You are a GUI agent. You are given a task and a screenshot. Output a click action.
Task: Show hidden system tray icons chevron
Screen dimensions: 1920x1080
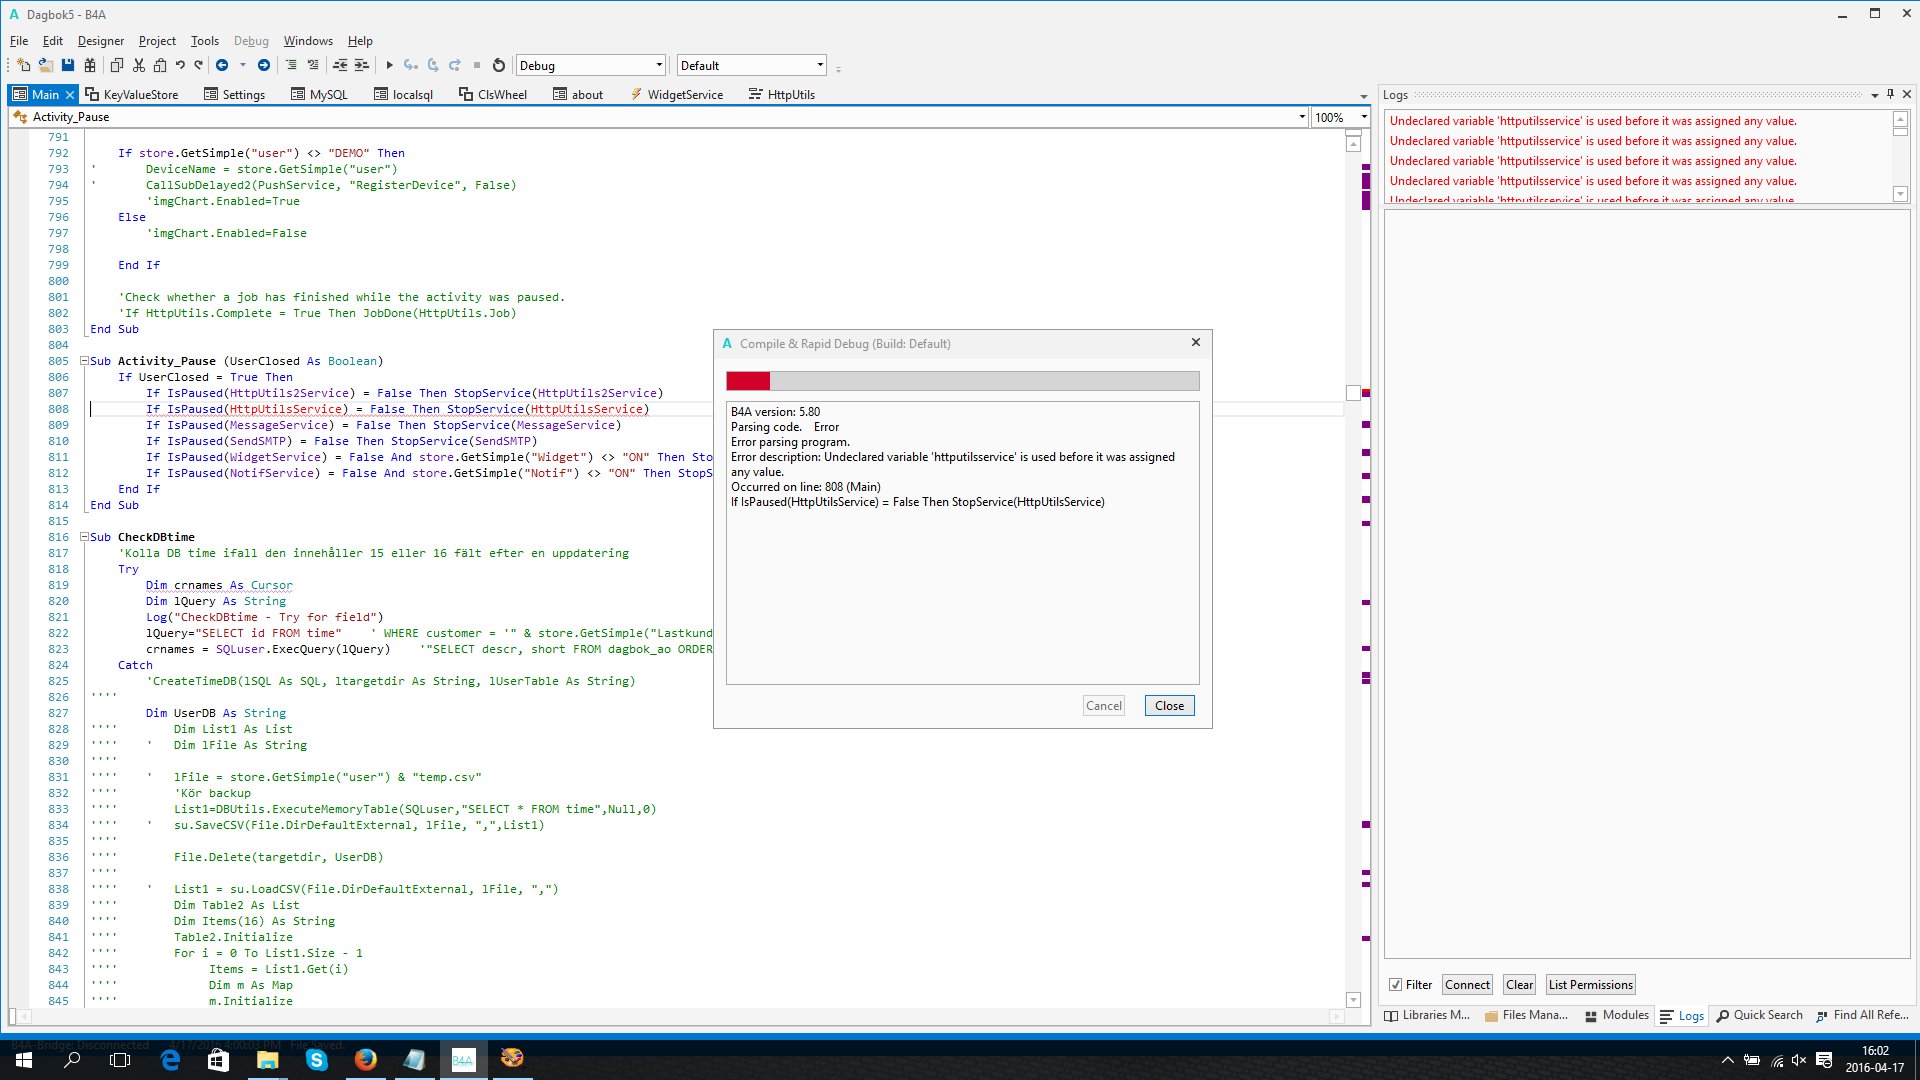tap(1727, 1059)
